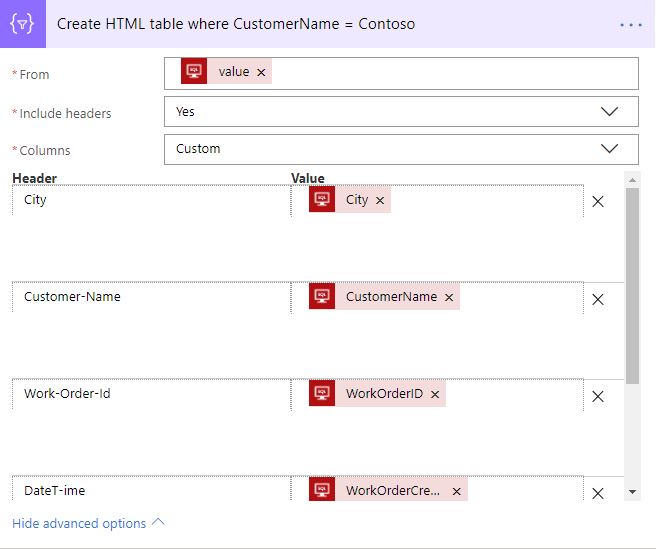Collapse with Hide advanced options link

tap(88, 523)
